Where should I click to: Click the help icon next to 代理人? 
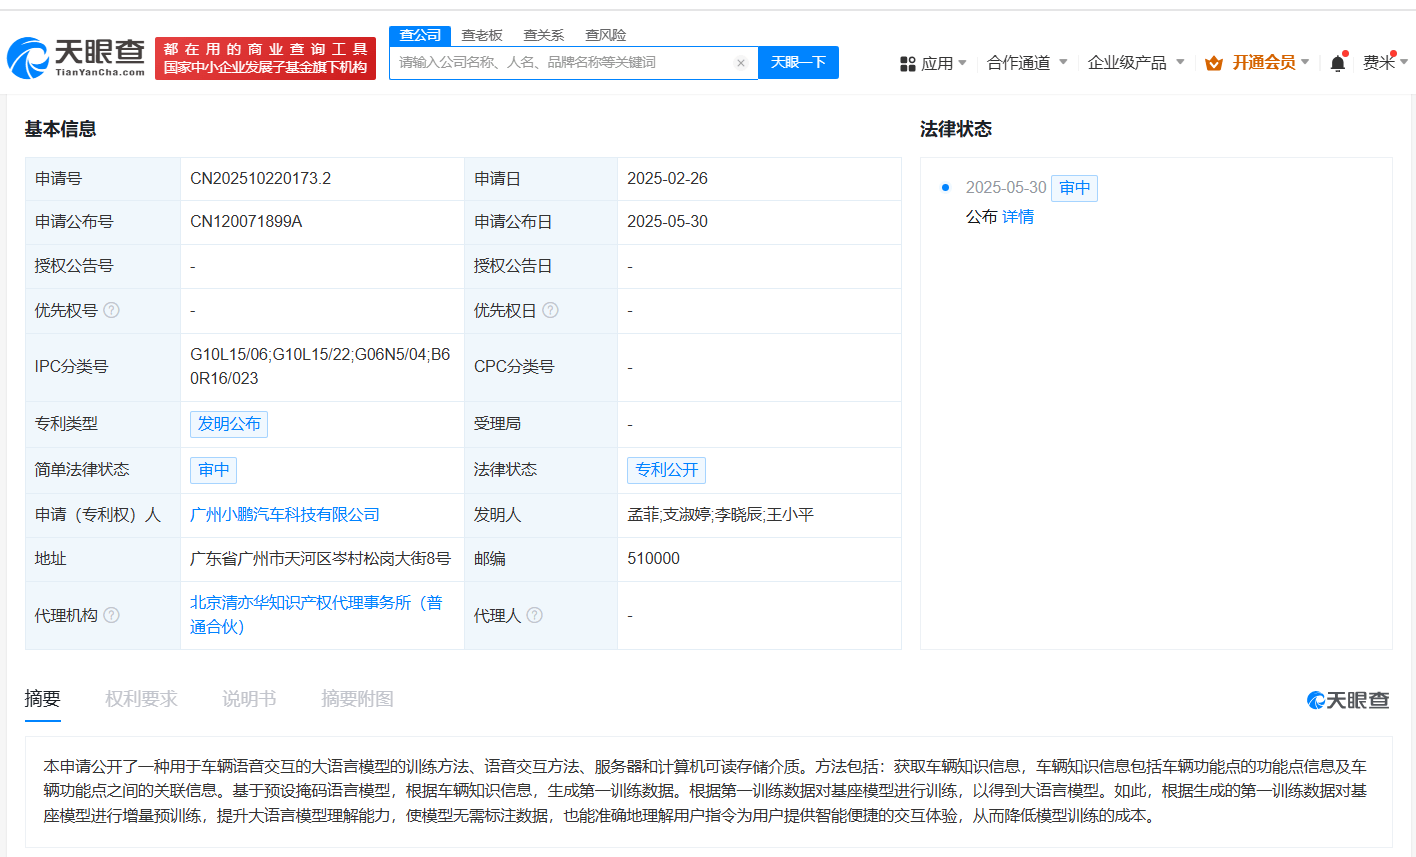pos(535,615)
